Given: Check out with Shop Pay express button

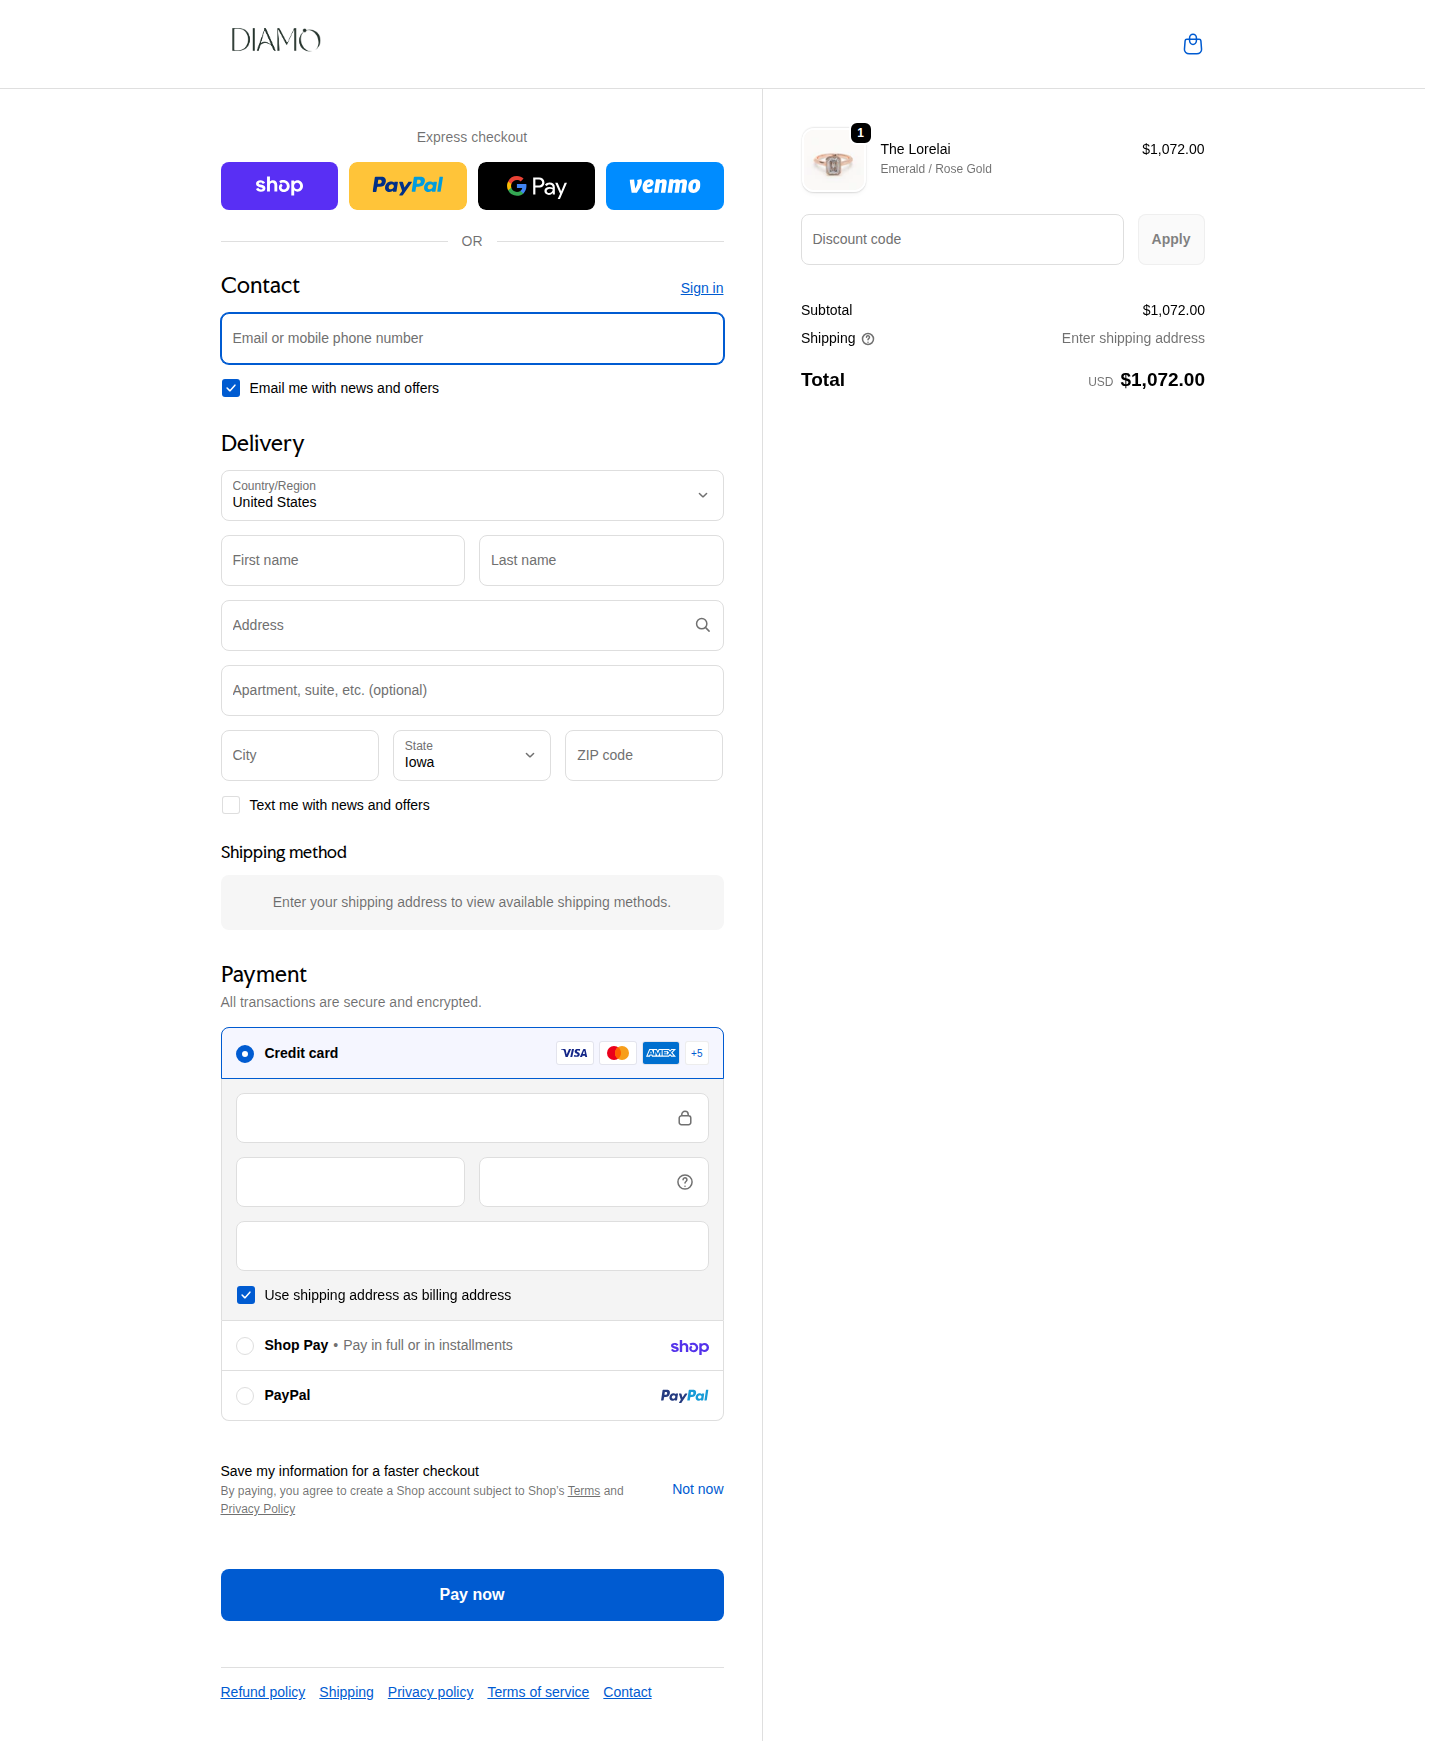Looking at the screenshot, I should point(279,186).
